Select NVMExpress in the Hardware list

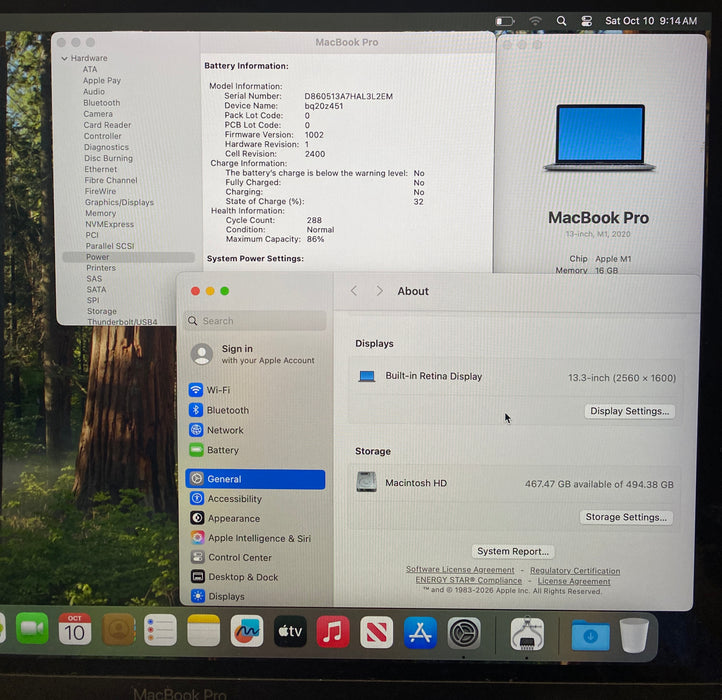[x=110, y=224]
